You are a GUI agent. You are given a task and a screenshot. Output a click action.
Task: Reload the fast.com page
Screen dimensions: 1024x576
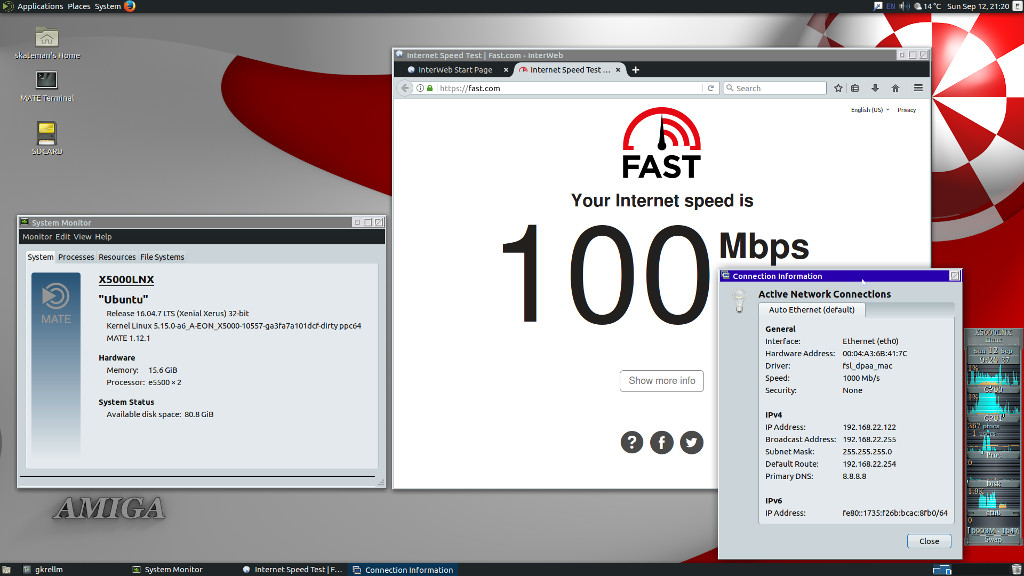[x=711, y=88]
